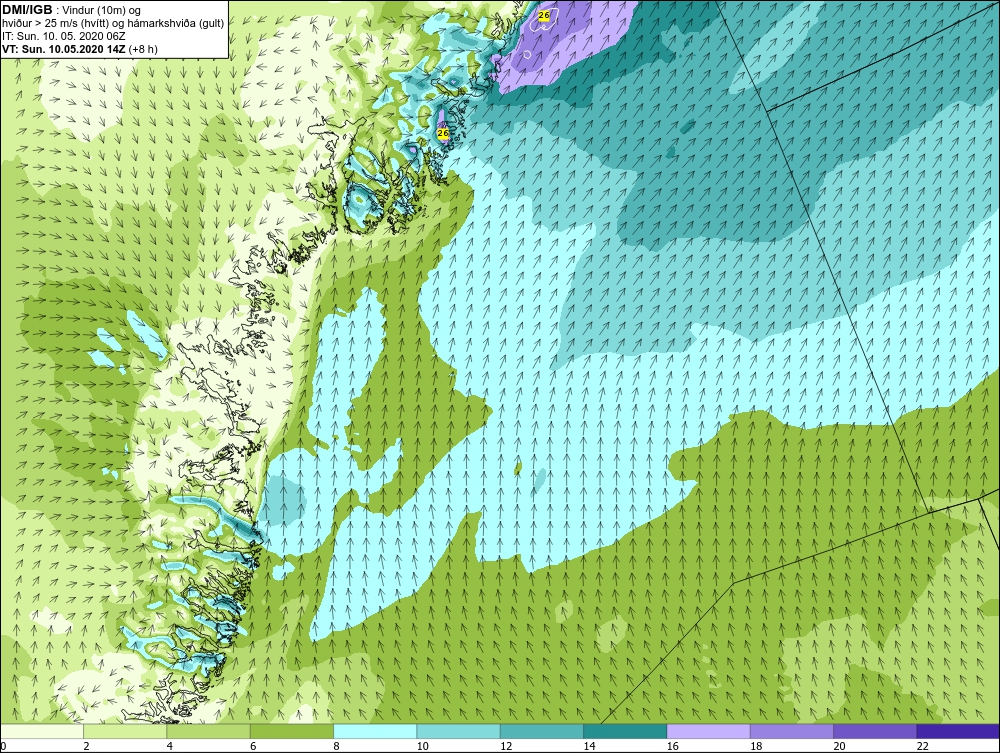Select the light yellow-green 2–4 m/s legend swatch
The height and width of the screenshot is (753, 1000).
[x=125, y=731]
